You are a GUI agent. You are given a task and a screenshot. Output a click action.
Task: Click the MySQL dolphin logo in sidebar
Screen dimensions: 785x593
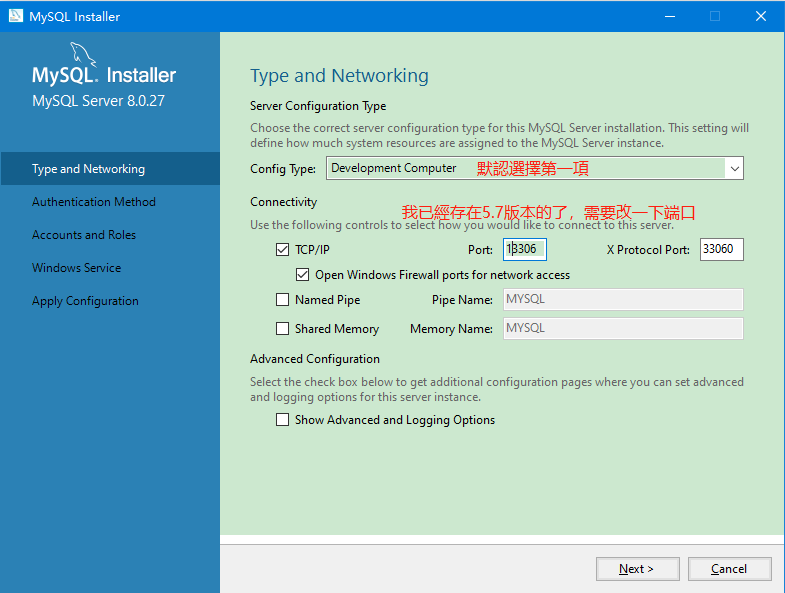click(83, 54)
